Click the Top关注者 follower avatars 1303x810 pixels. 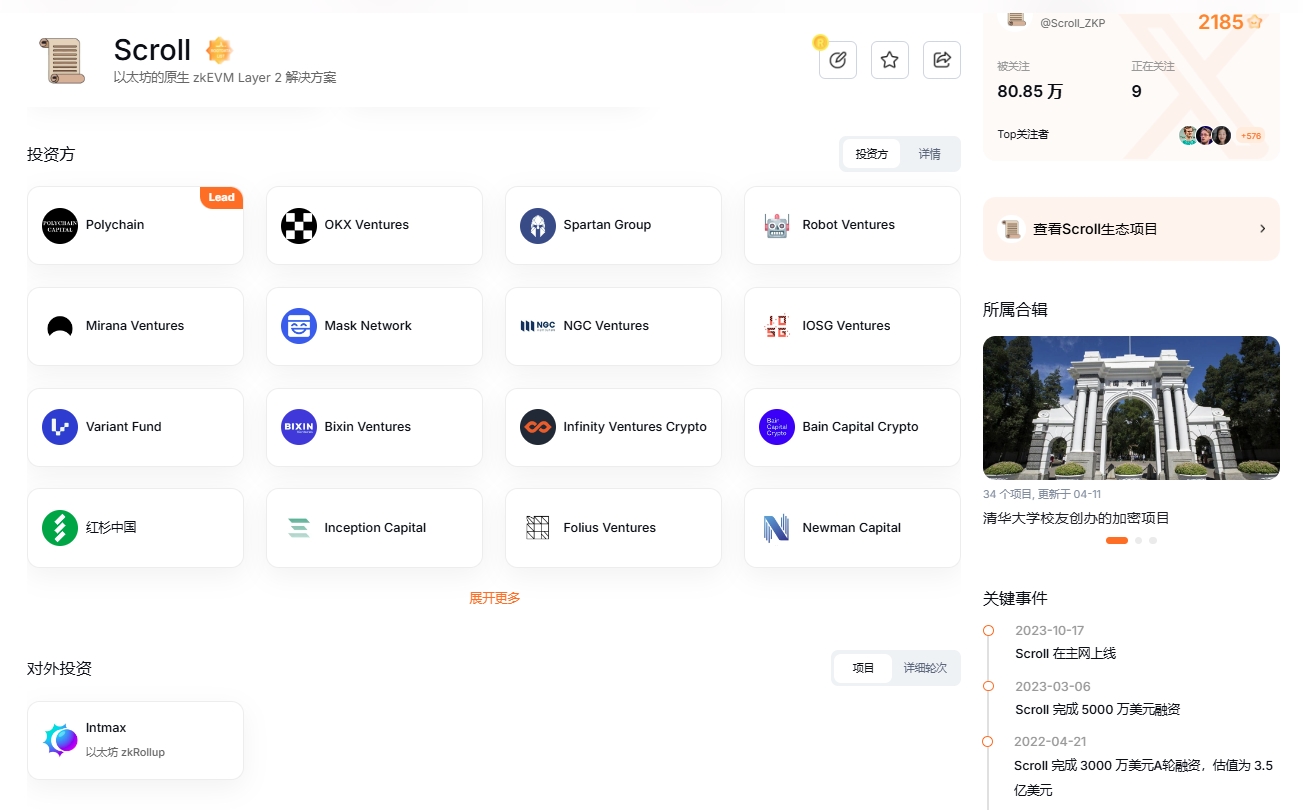point(1205,135)
